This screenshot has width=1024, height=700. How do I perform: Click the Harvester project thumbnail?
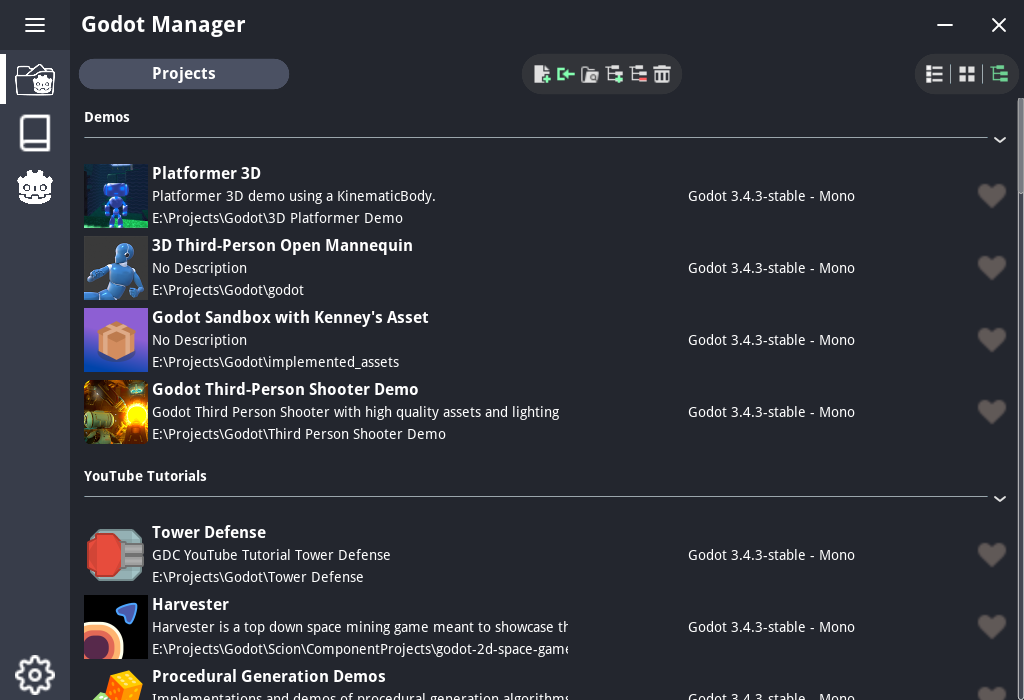pyautogui.click(x=115, y=627)
